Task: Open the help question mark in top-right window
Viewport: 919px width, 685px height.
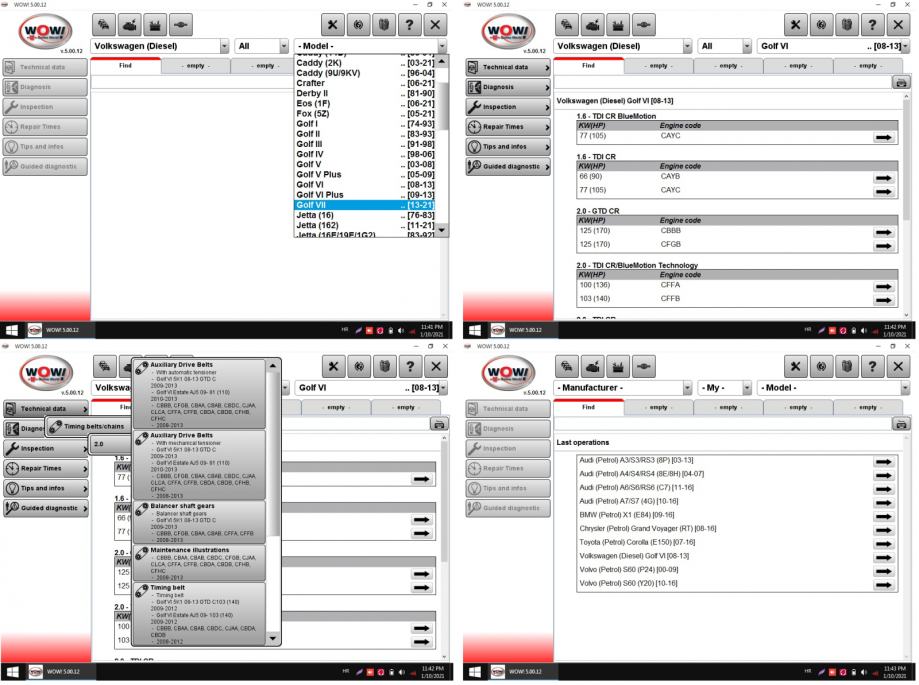Action: click(x=873, y=25)
